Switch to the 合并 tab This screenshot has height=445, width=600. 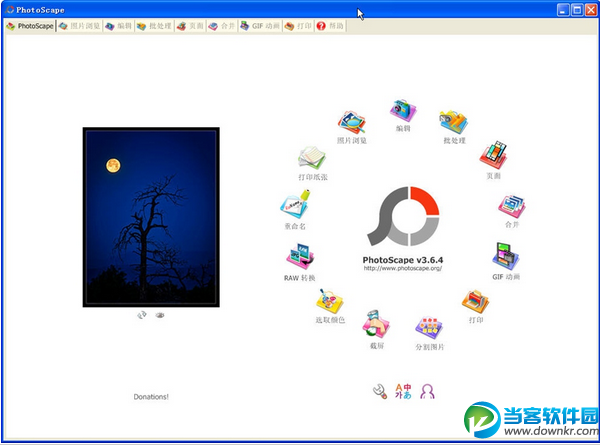click(222, 26)
